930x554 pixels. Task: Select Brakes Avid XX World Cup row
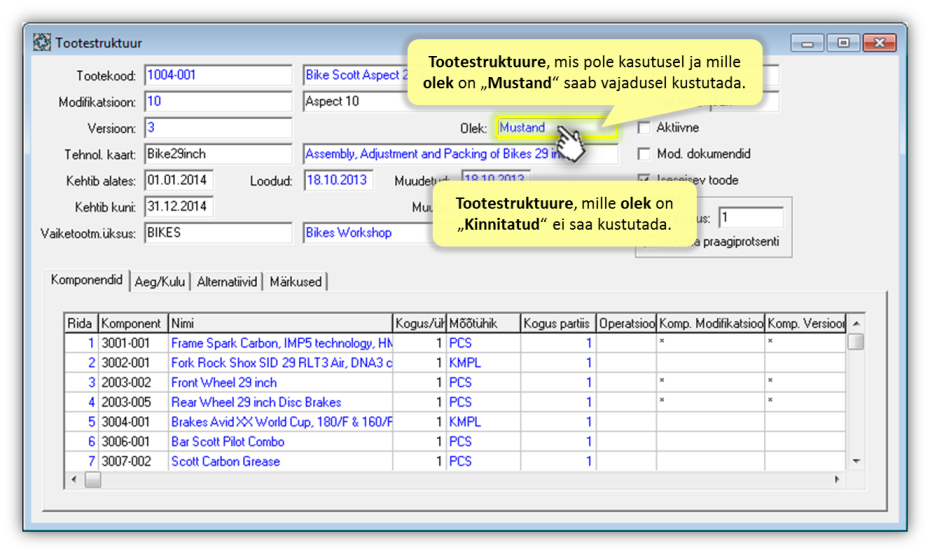point(455,422)
